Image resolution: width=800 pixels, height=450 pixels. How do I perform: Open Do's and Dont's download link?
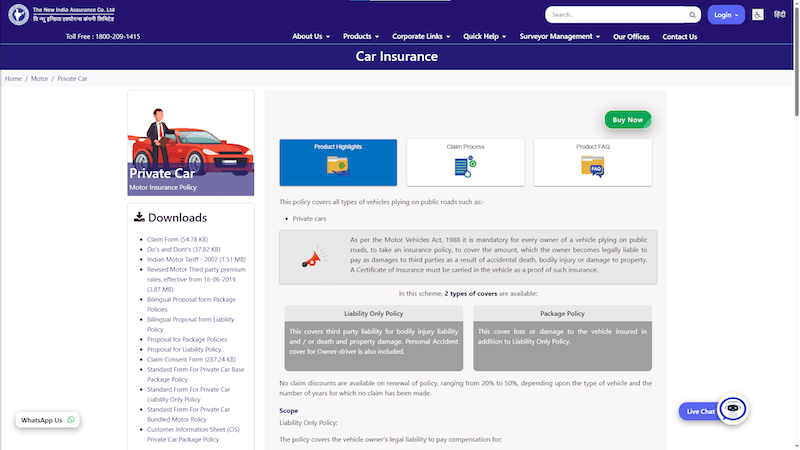point(184,249)
